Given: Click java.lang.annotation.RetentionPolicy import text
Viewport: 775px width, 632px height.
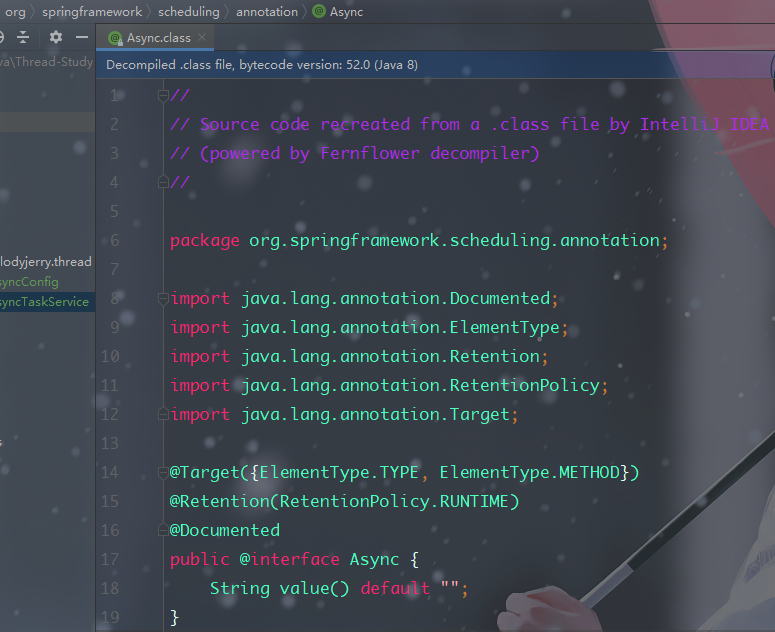Looking at the screenshot, I should click(x=421, y=385).
